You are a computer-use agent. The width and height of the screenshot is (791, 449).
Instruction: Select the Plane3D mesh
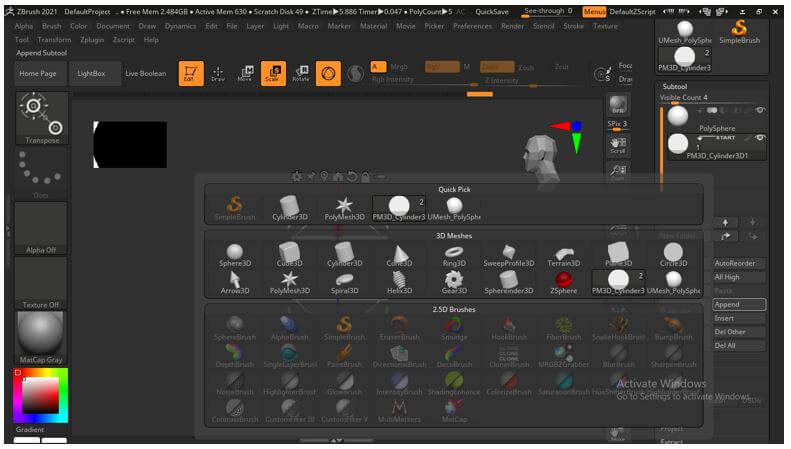pos(618,255)
